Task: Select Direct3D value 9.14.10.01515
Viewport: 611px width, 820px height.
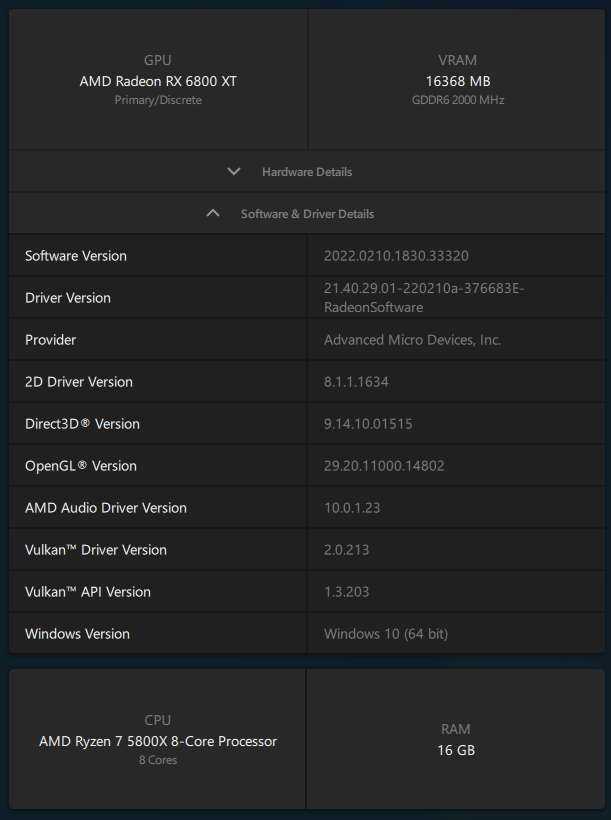Action: (368, 424)
